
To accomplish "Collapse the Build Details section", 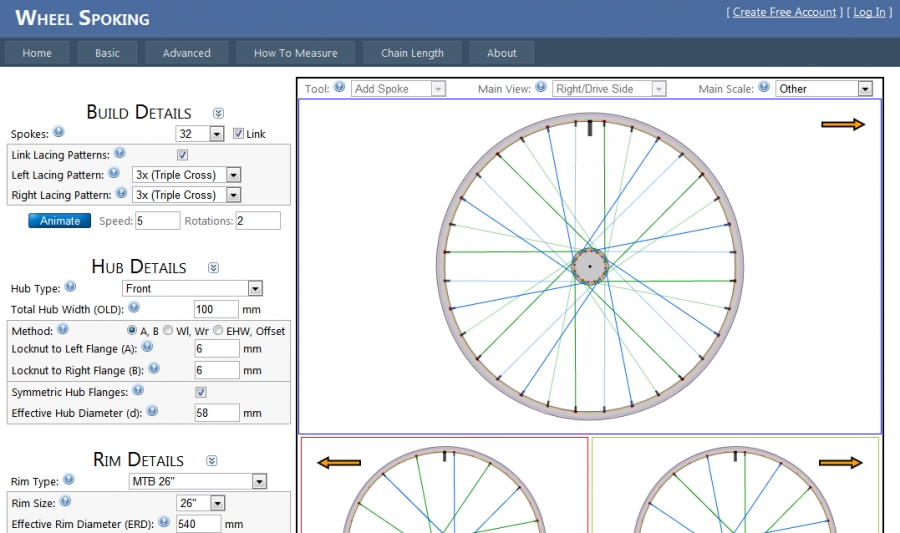I will [218, 113].
